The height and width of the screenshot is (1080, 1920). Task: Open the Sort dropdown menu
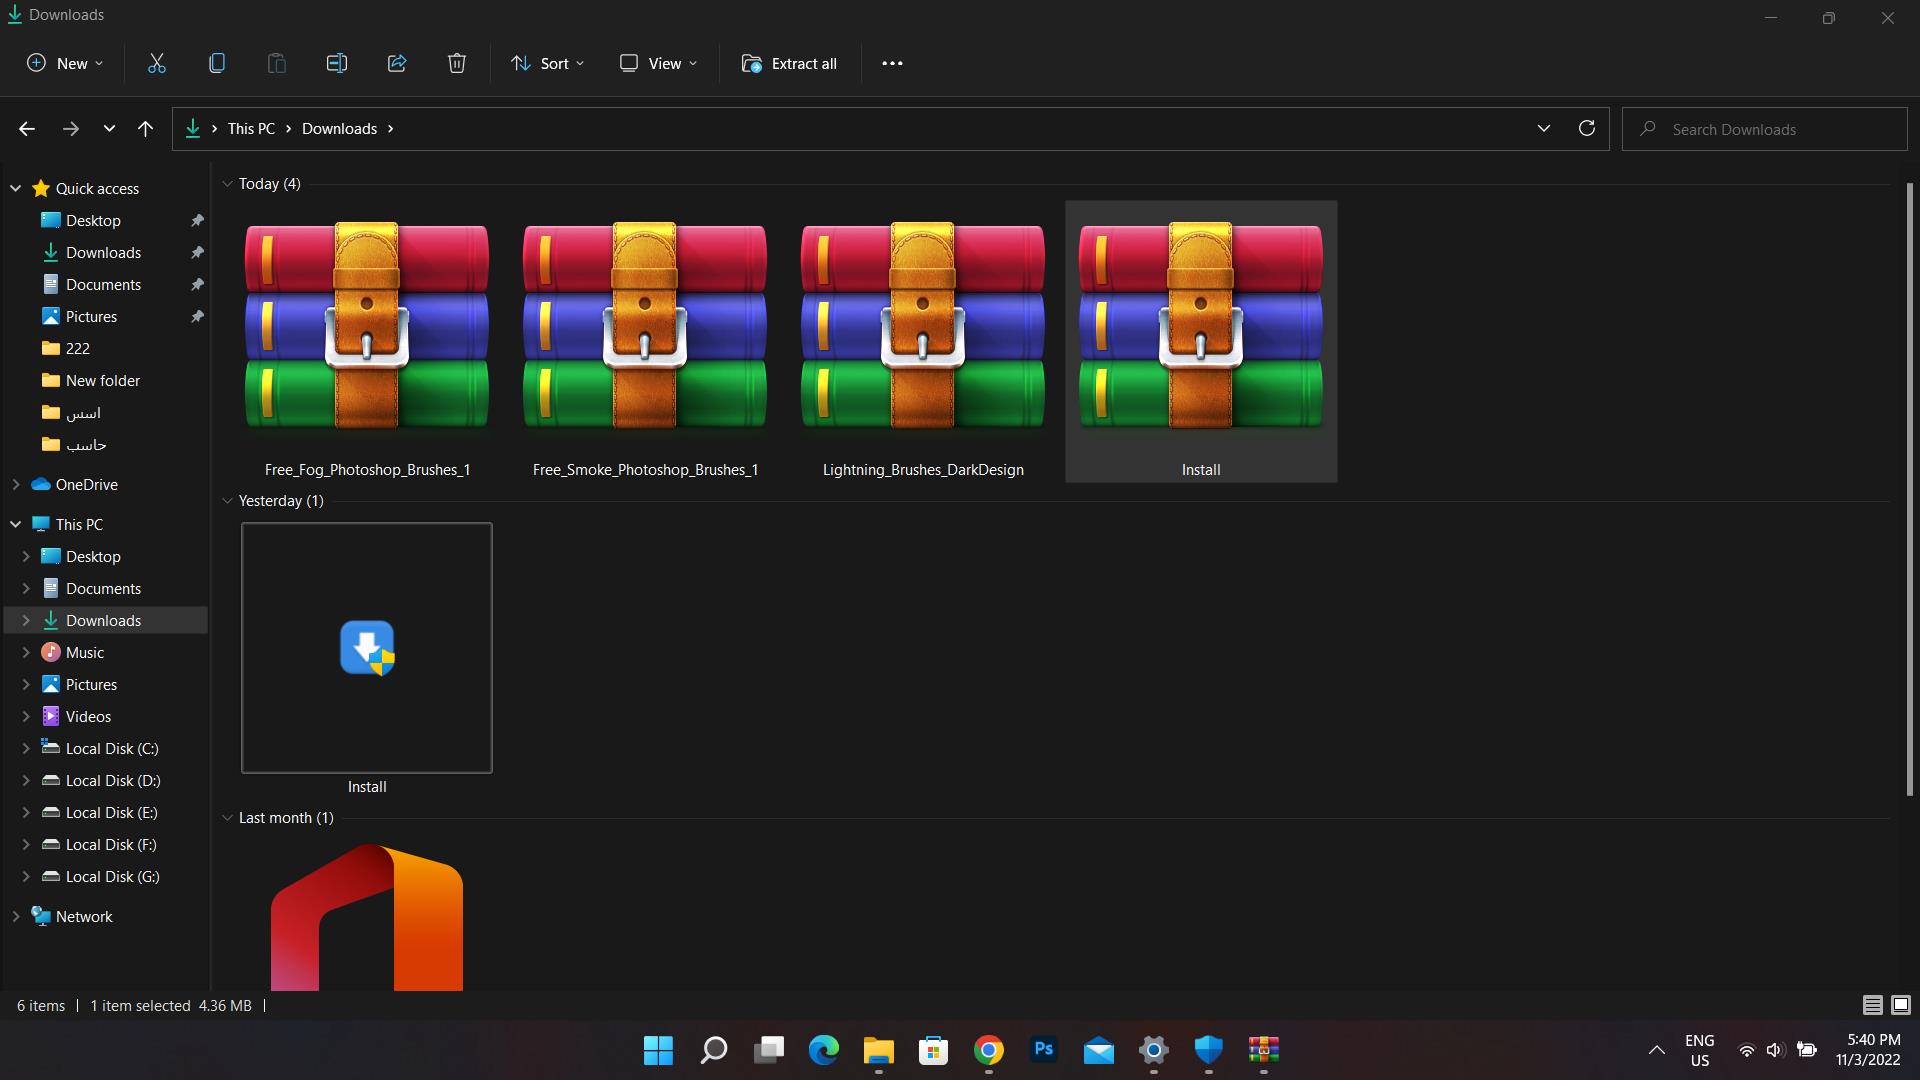tap(547, 63)
